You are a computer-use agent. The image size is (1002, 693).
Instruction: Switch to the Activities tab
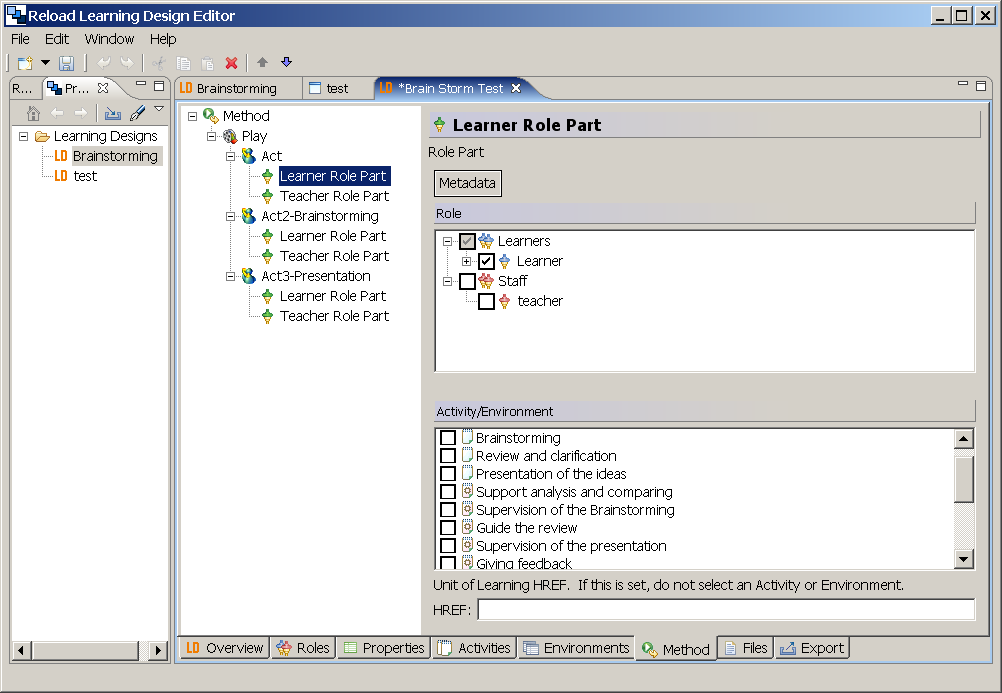[x=475, y=648]
